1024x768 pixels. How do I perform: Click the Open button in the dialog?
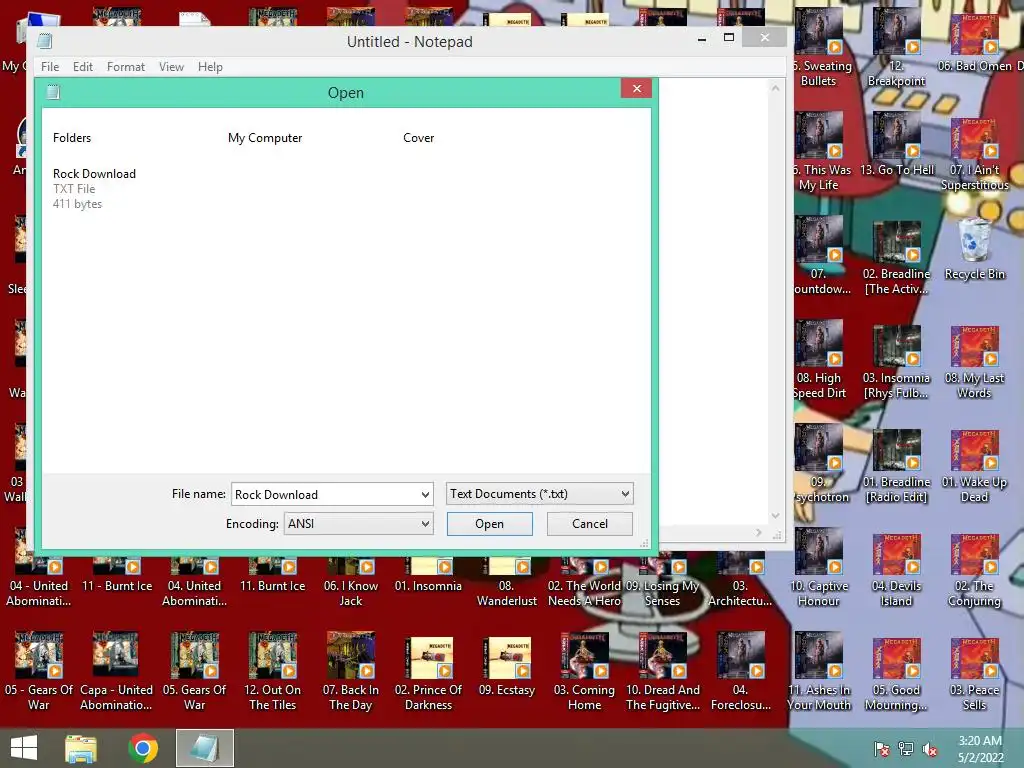pos(490,524)
